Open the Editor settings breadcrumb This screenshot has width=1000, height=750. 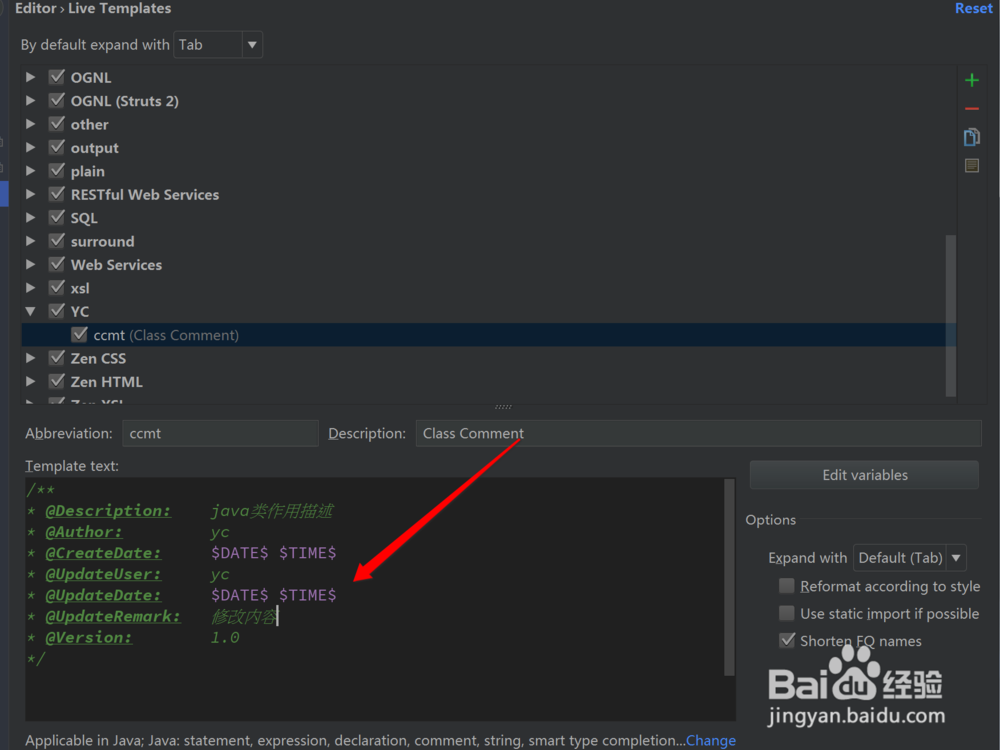[35, 8]
